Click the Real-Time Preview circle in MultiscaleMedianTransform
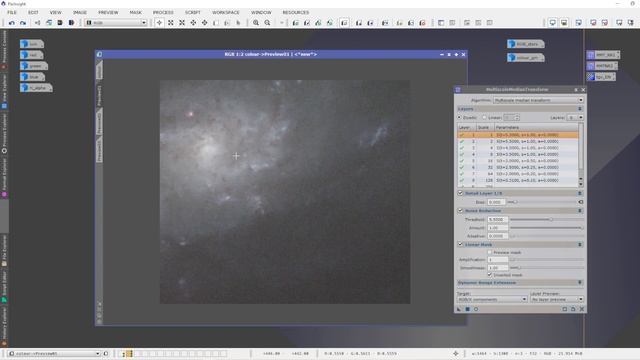Screen dimensions: 640x360 476,309
